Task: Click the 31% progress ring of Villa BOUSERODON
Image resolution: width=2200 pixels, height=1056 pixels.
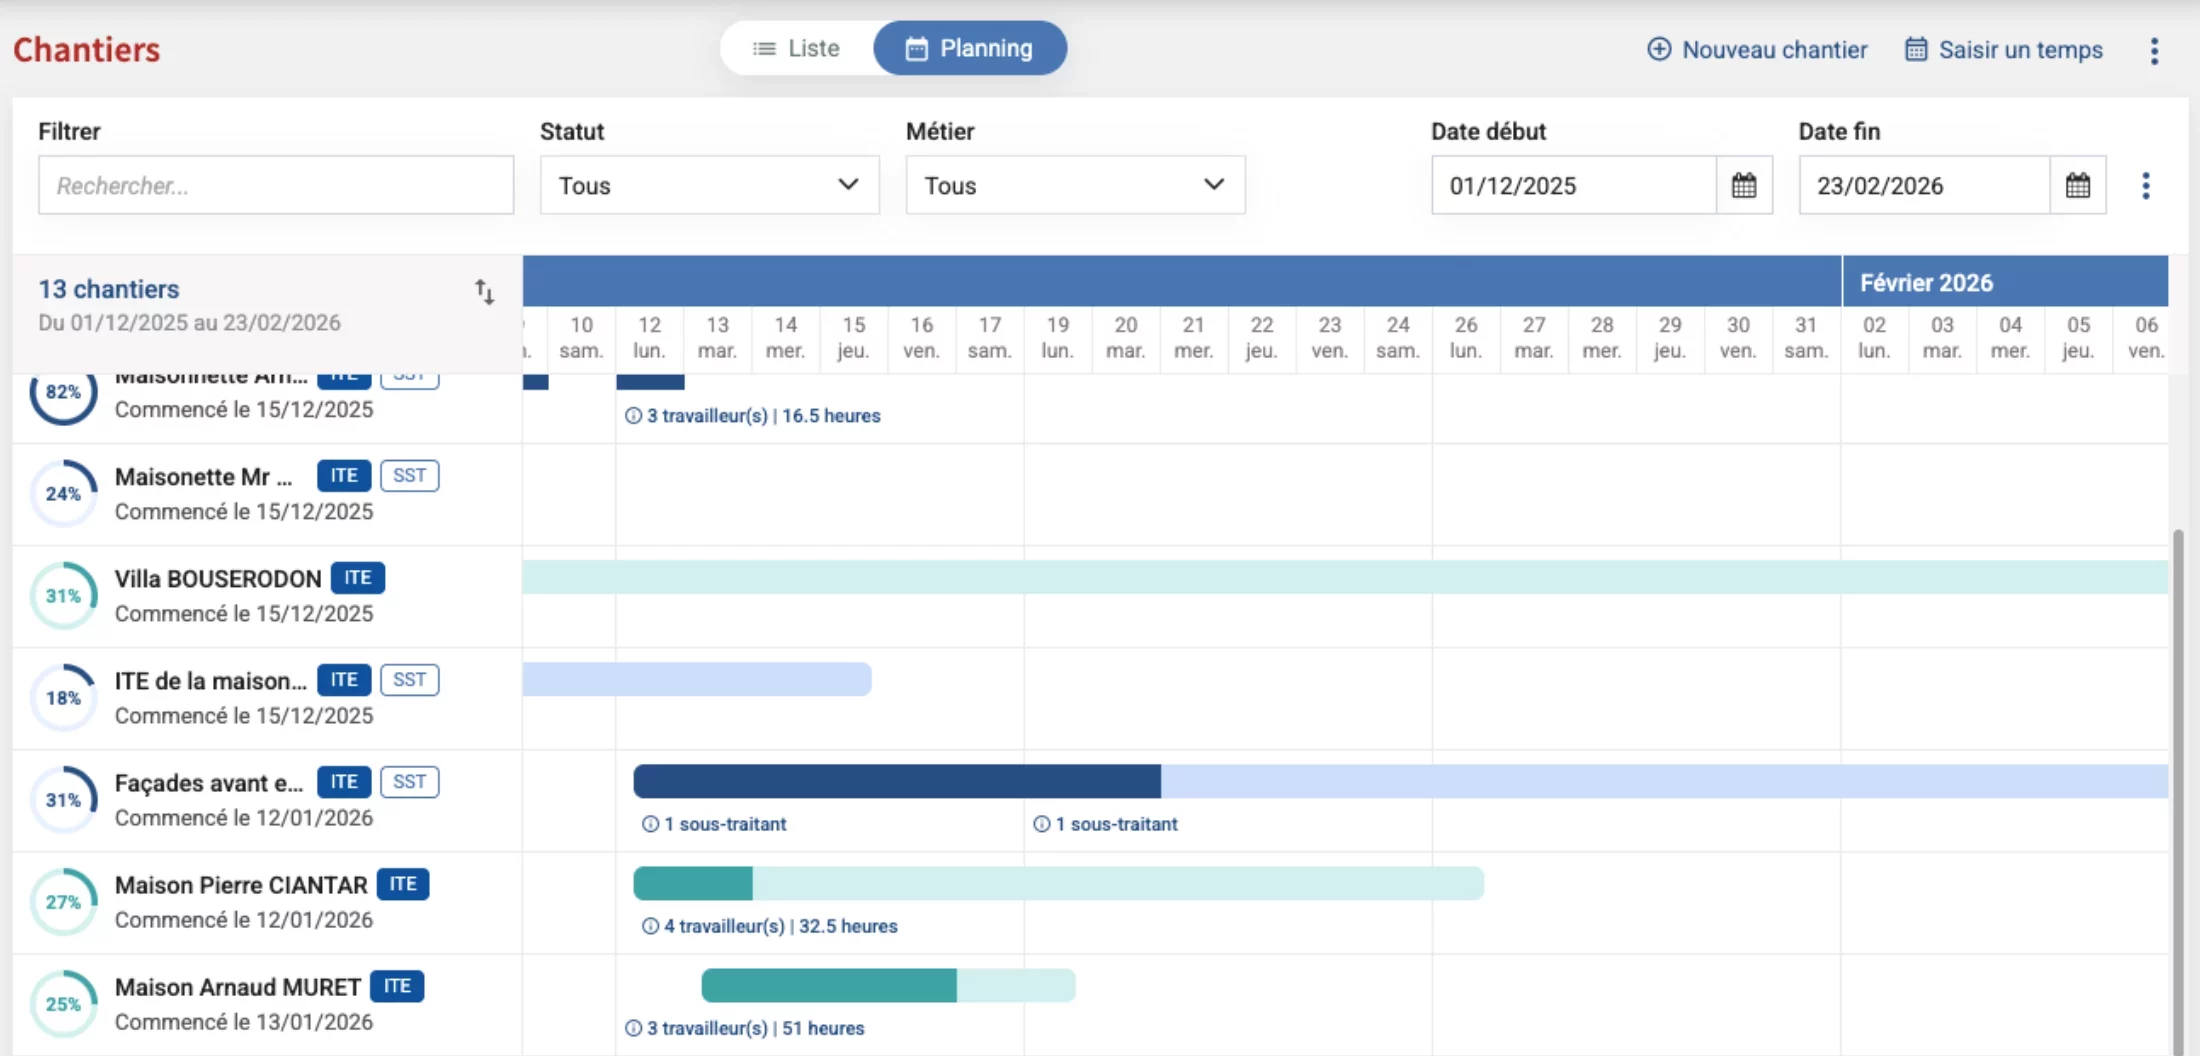Action: [63, 596]
